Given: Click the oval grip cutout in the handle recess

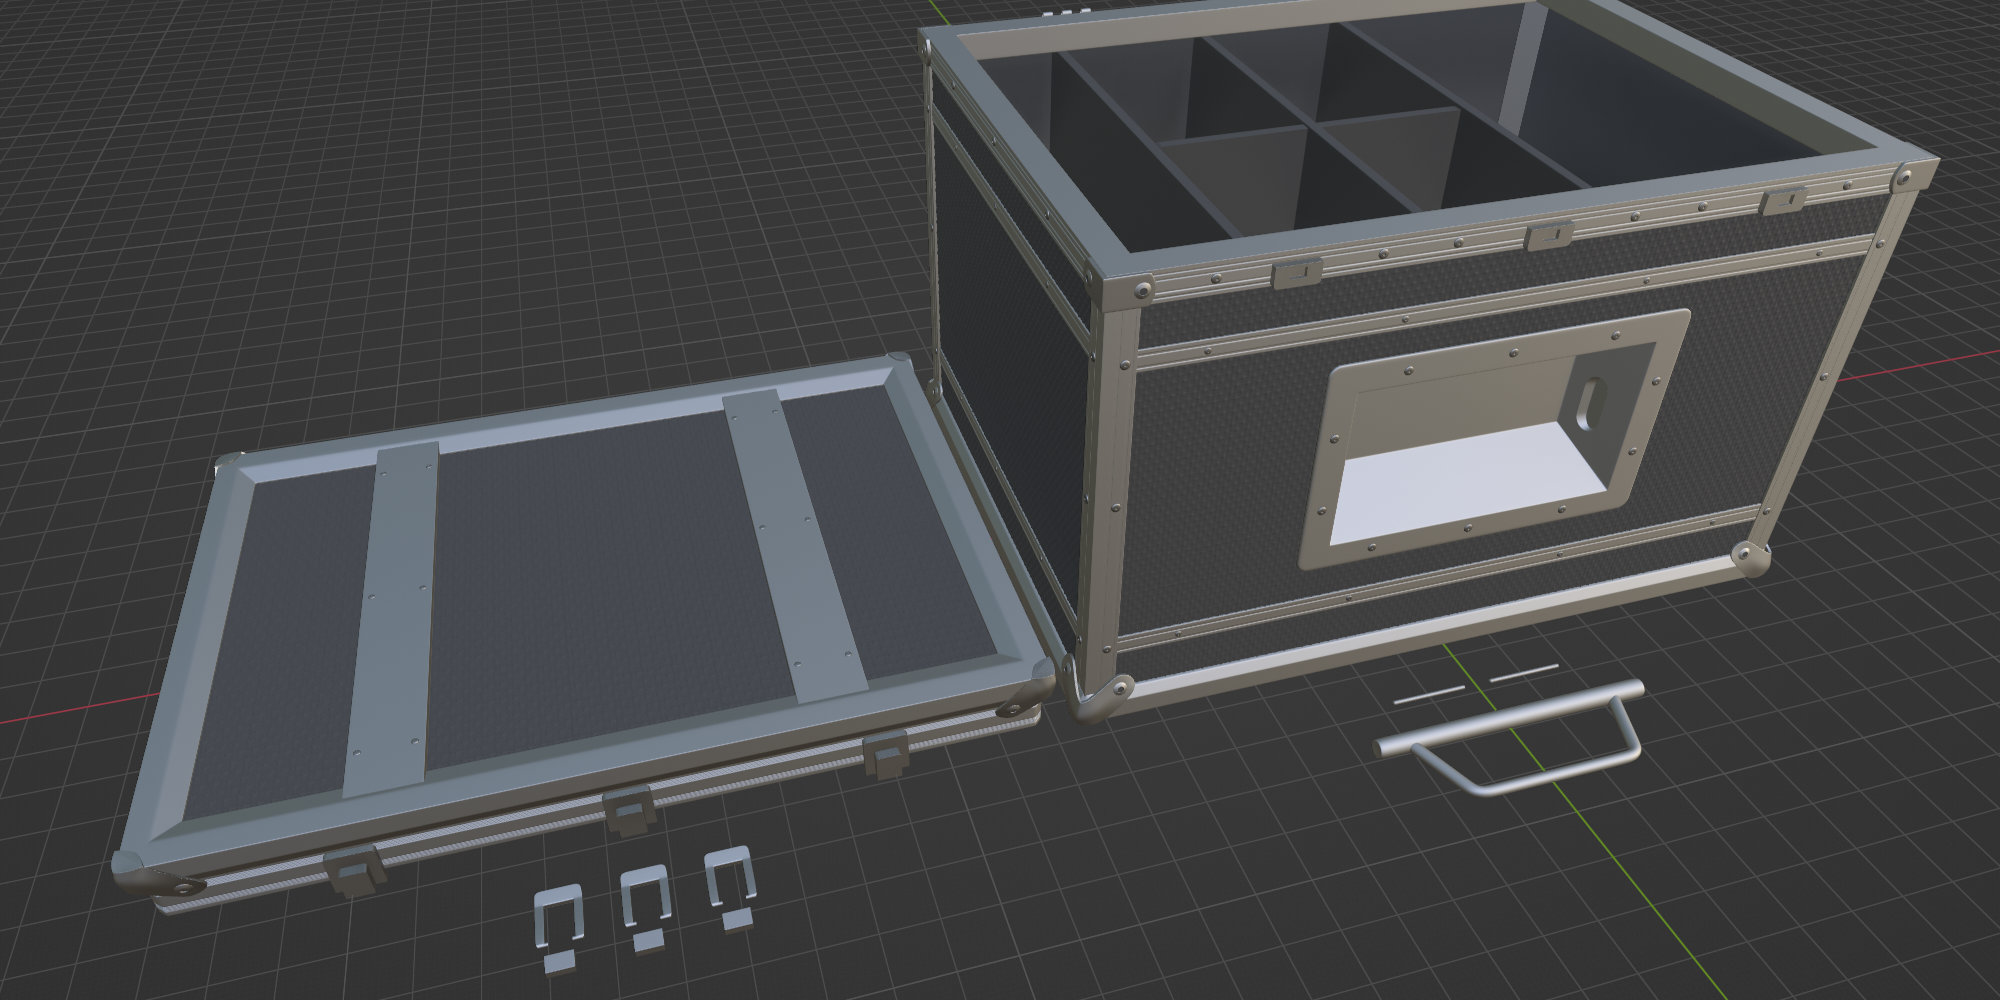Looking at the screenshot, I should pos(1590,400).
